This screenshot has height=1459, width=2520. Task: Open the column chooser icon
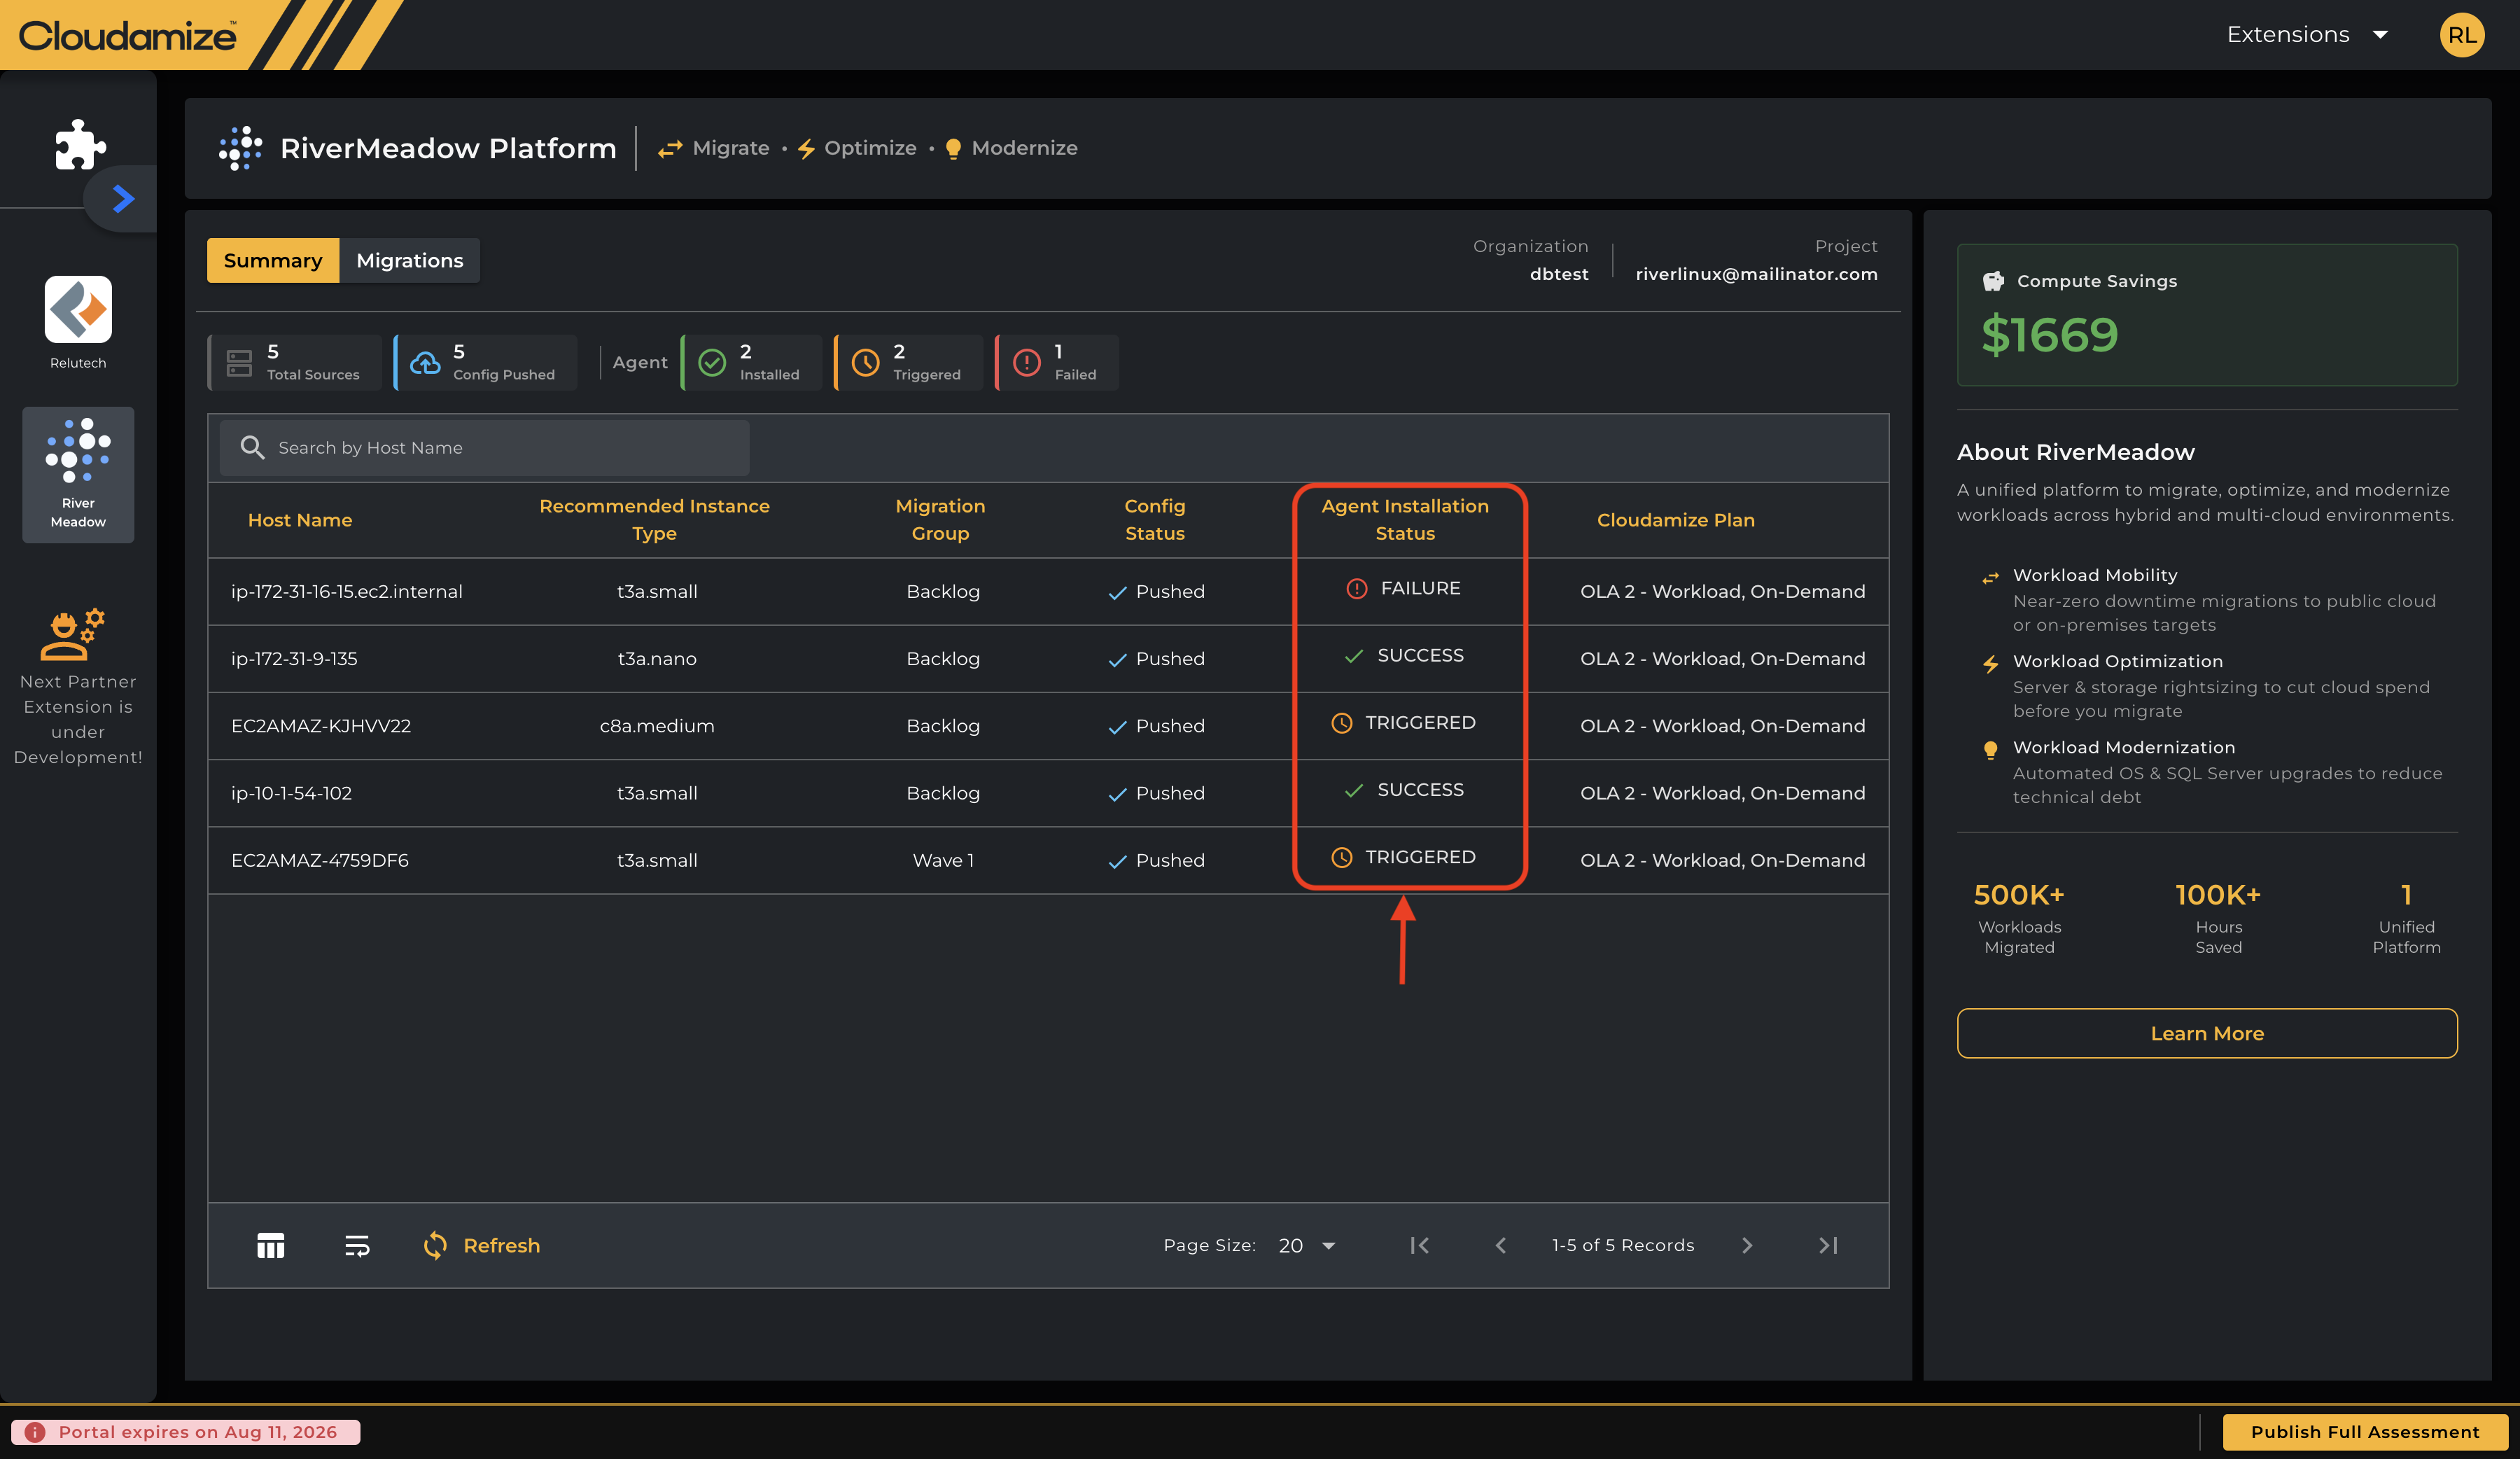270,1245
